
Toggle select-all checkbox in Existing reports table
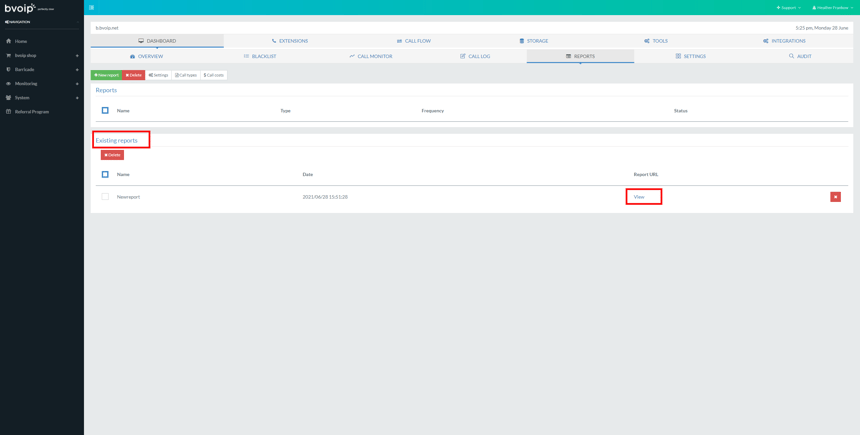click(105, 175)
